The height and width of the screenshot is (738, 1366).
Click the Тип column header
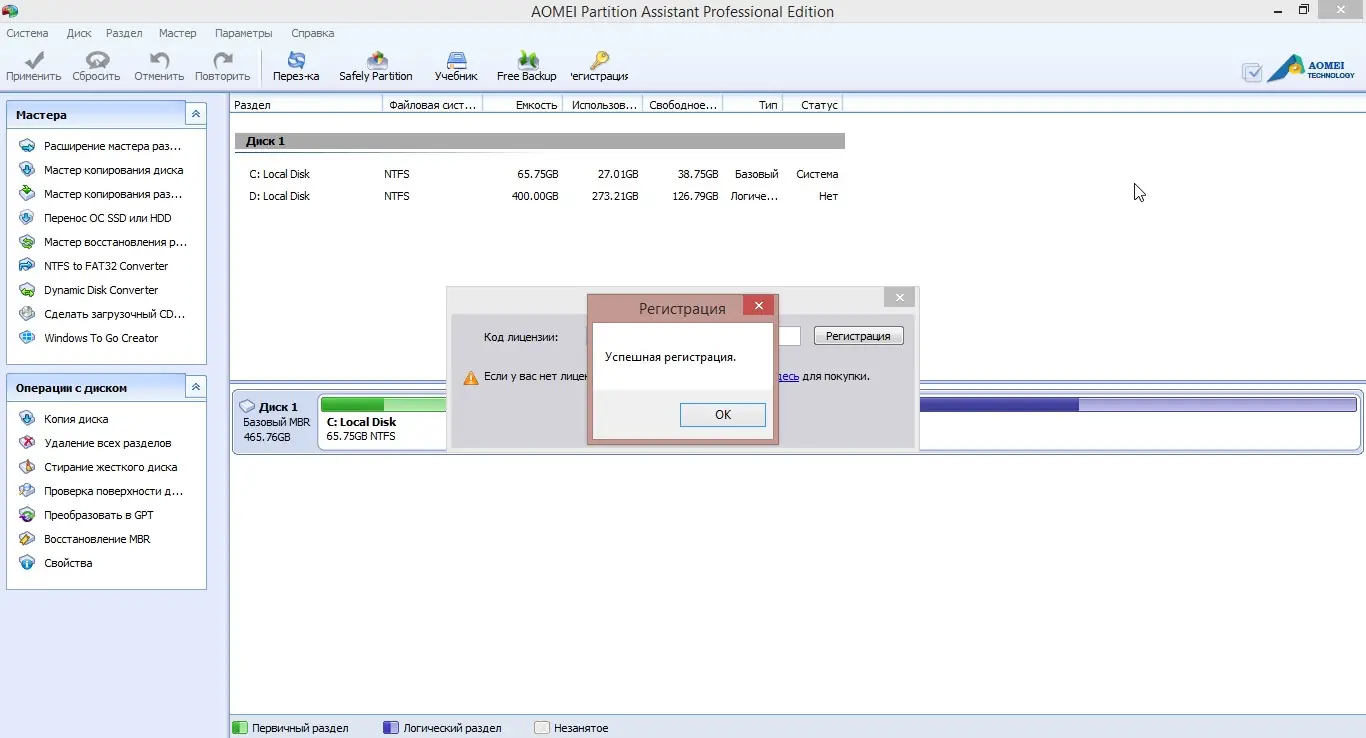752,105
